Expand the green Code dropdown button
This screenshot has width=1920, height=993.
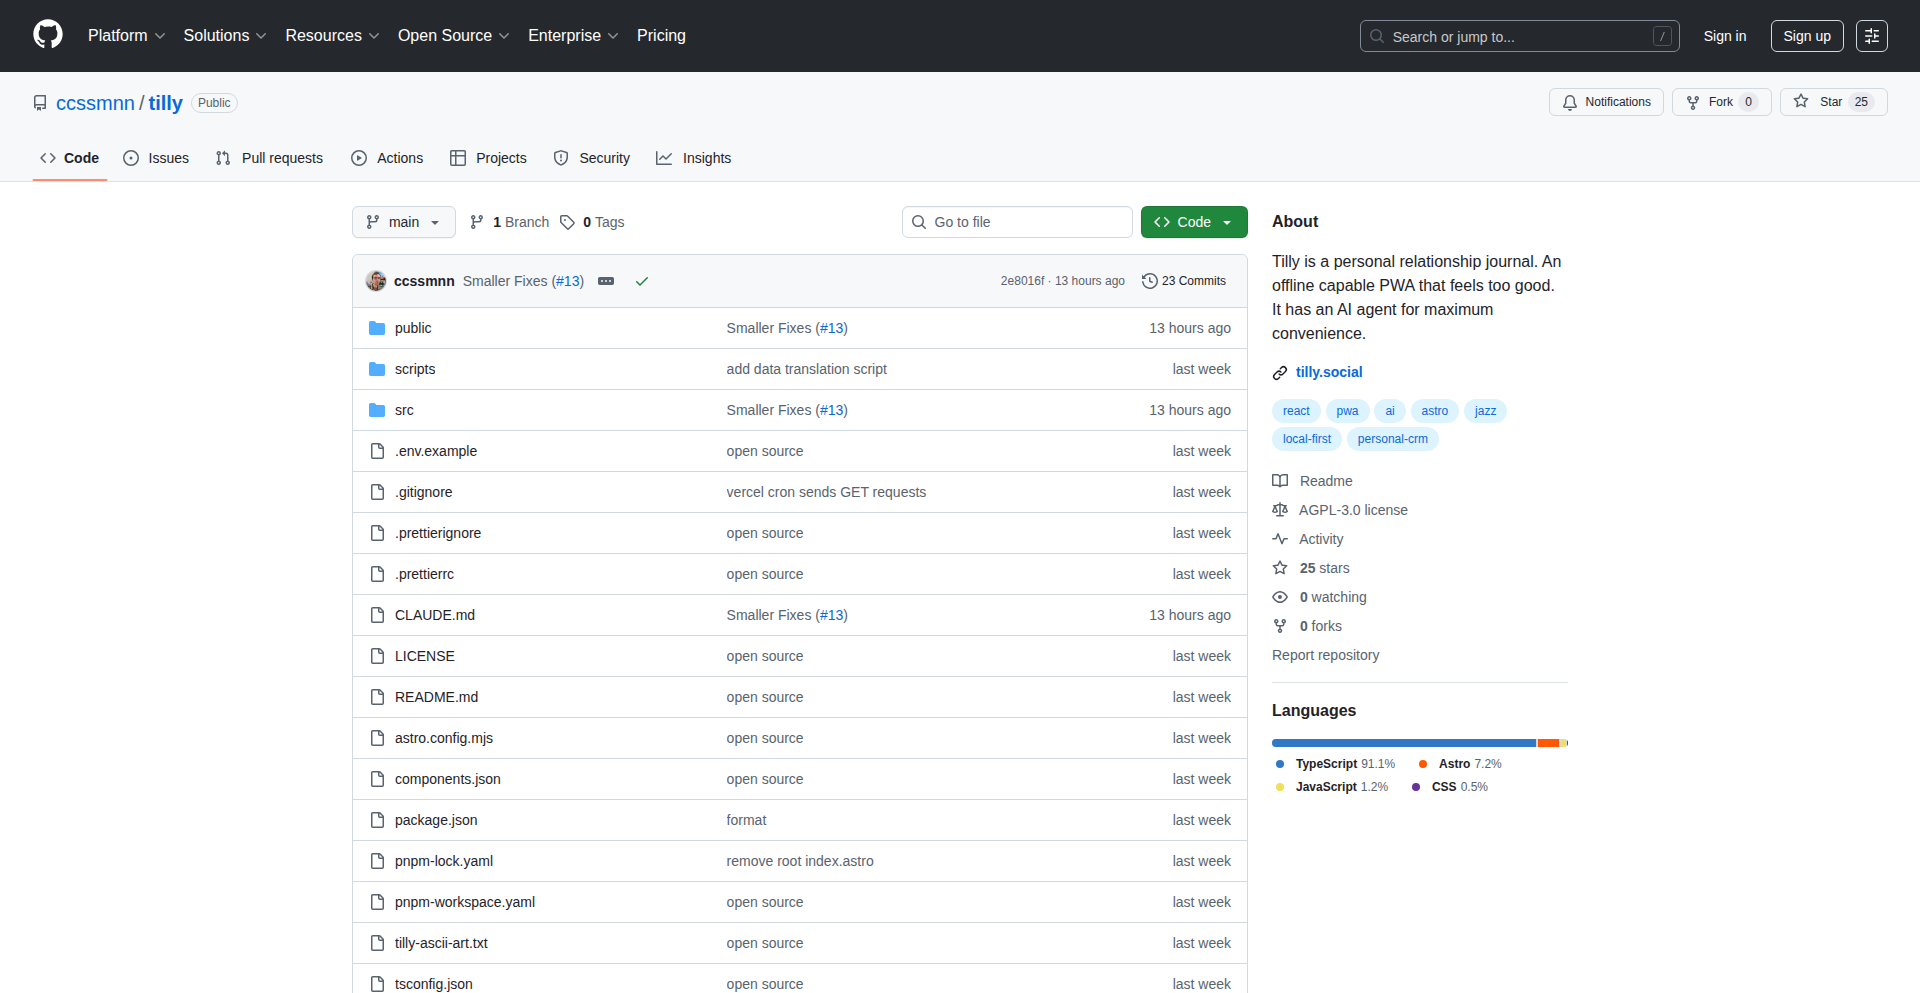click(1193, 222)
